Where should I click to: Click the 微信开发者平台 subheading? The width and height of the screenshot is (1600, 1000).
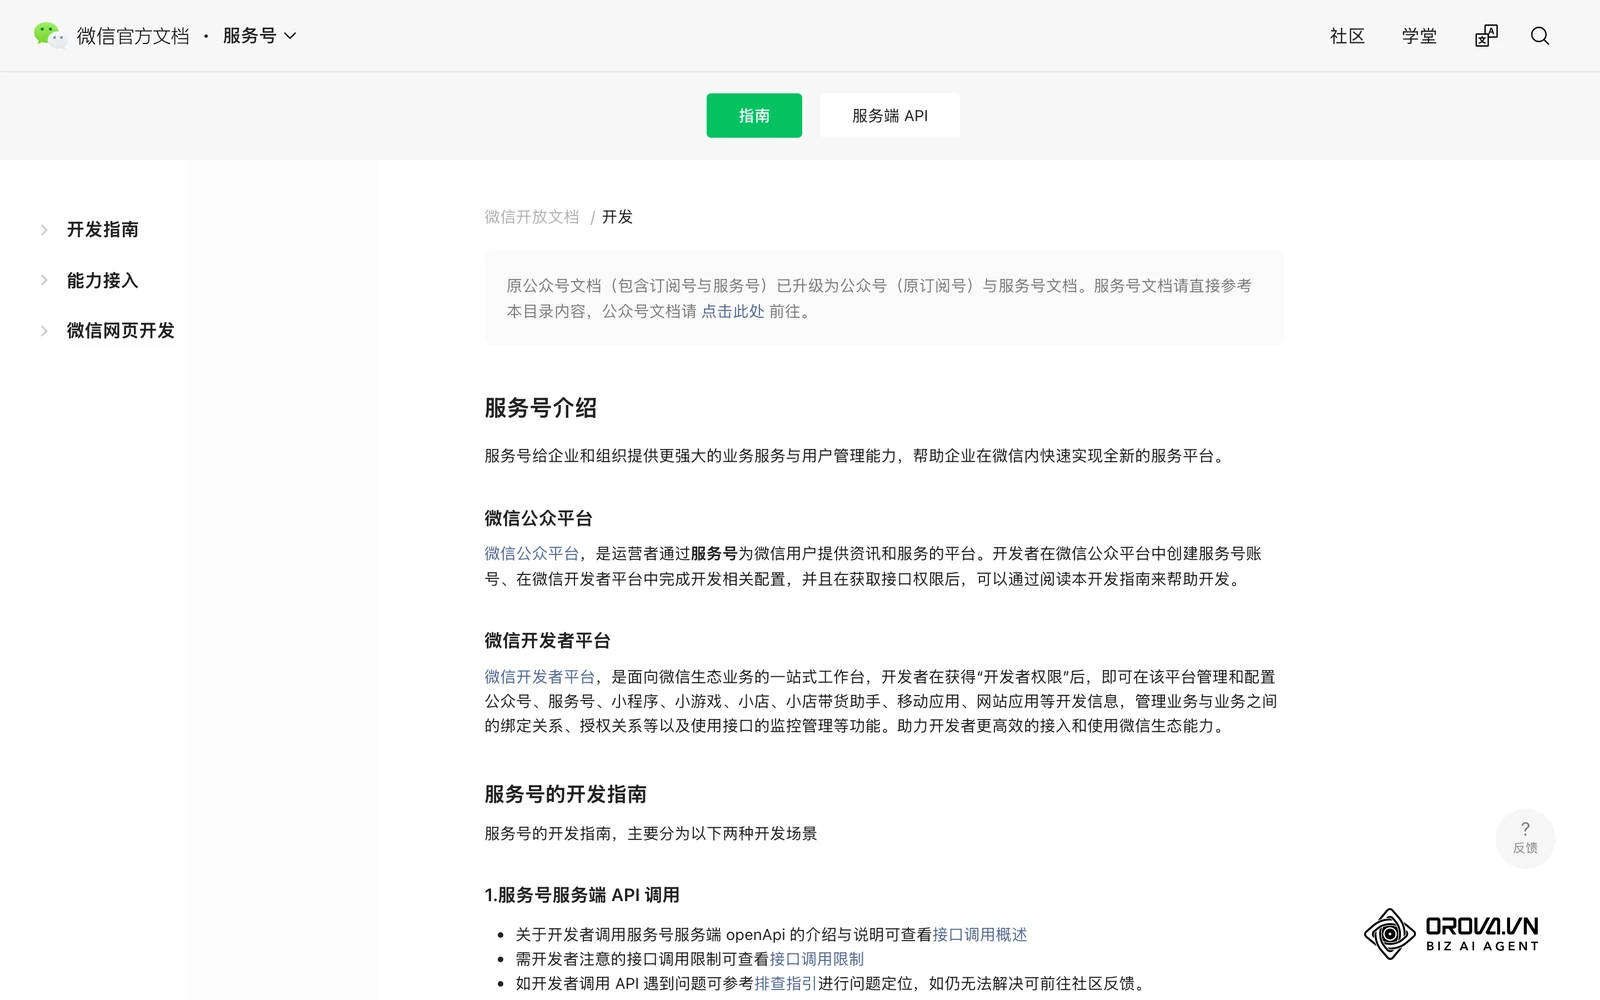[547, 641]
